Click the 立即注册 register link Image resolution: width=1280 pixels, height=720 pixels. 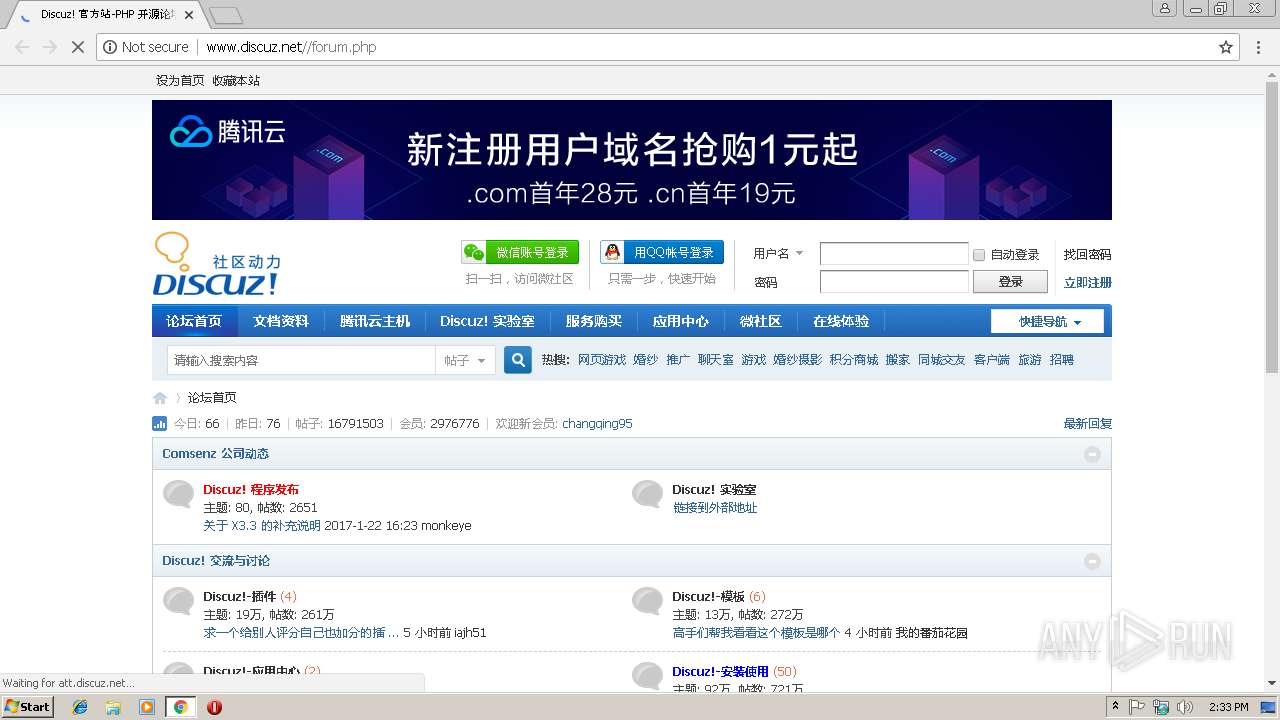coord(1087,283)
